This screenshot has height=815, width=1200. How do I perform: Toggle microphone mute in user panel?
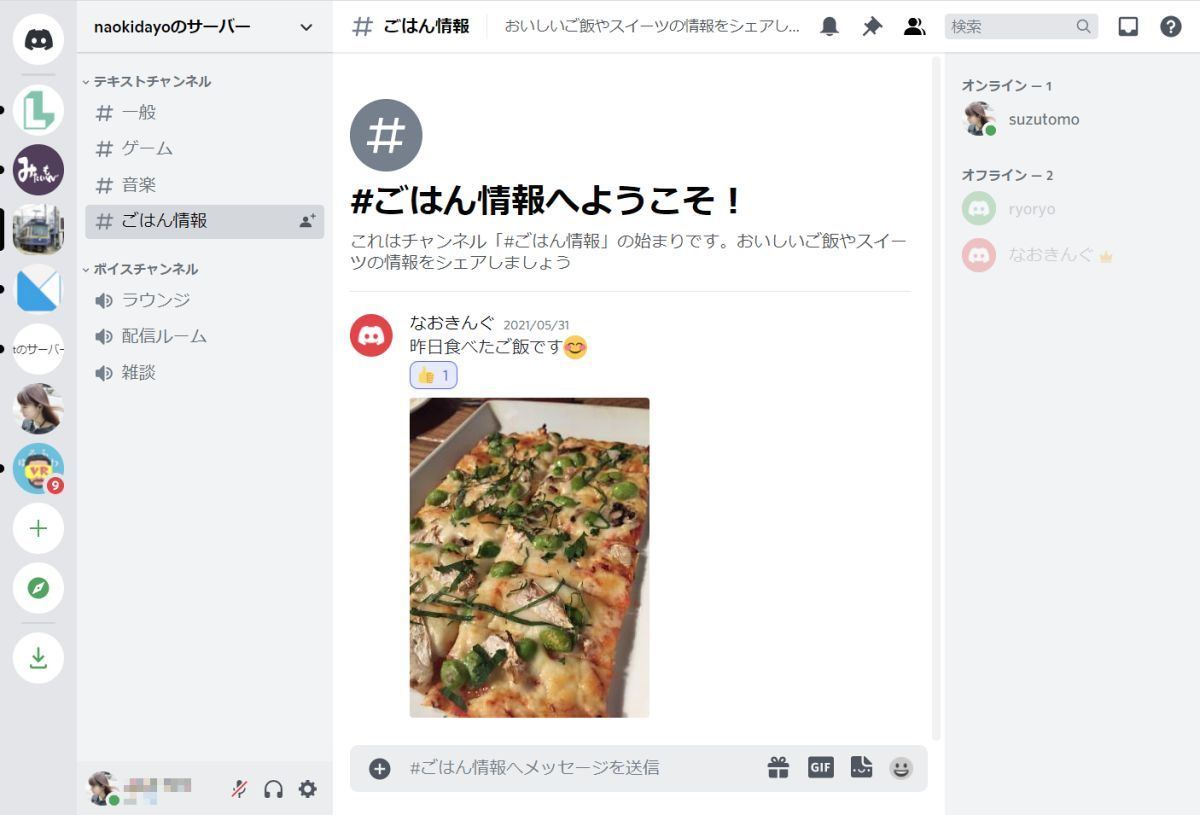(x=239, y=789)
